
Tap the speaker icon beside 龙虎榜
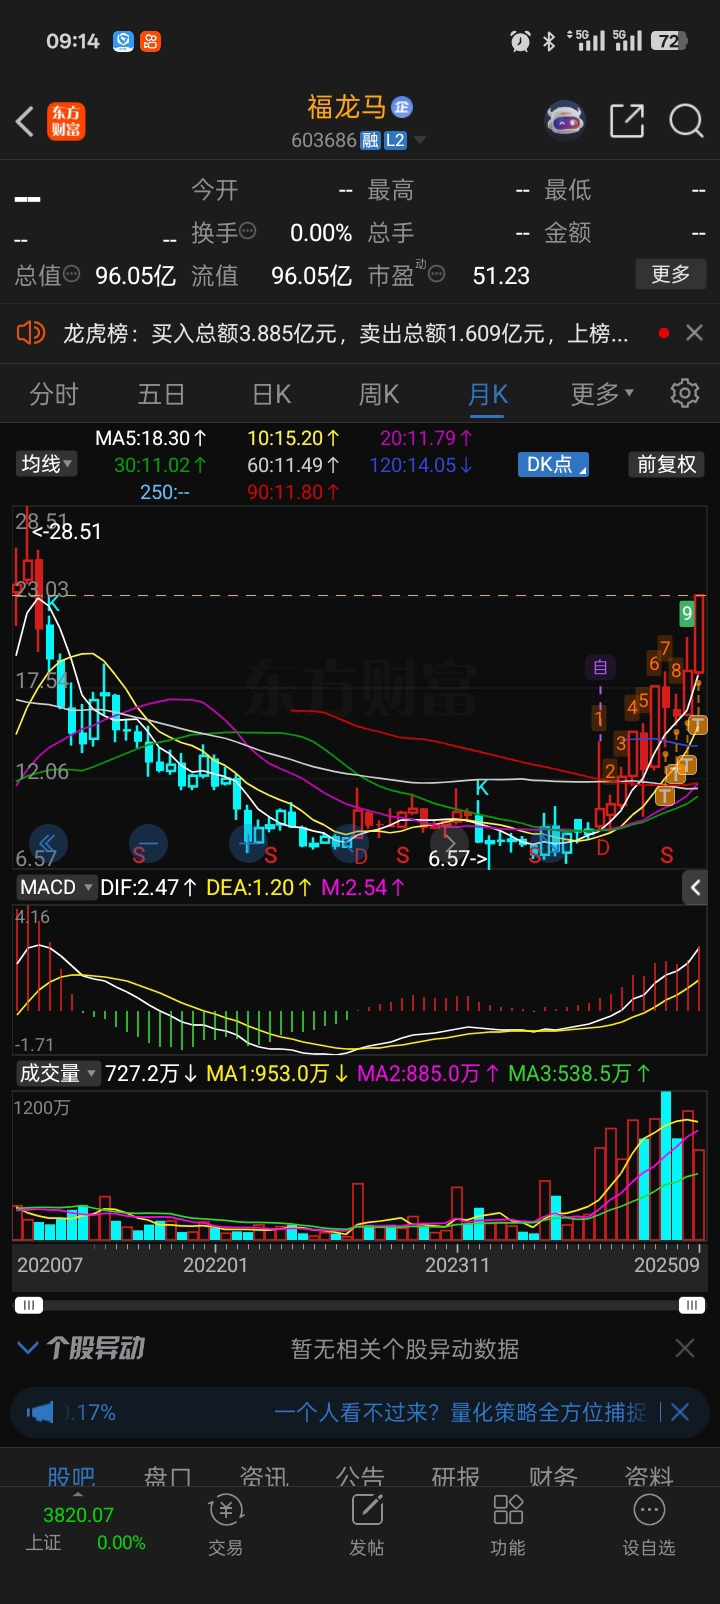click(31, 332)
